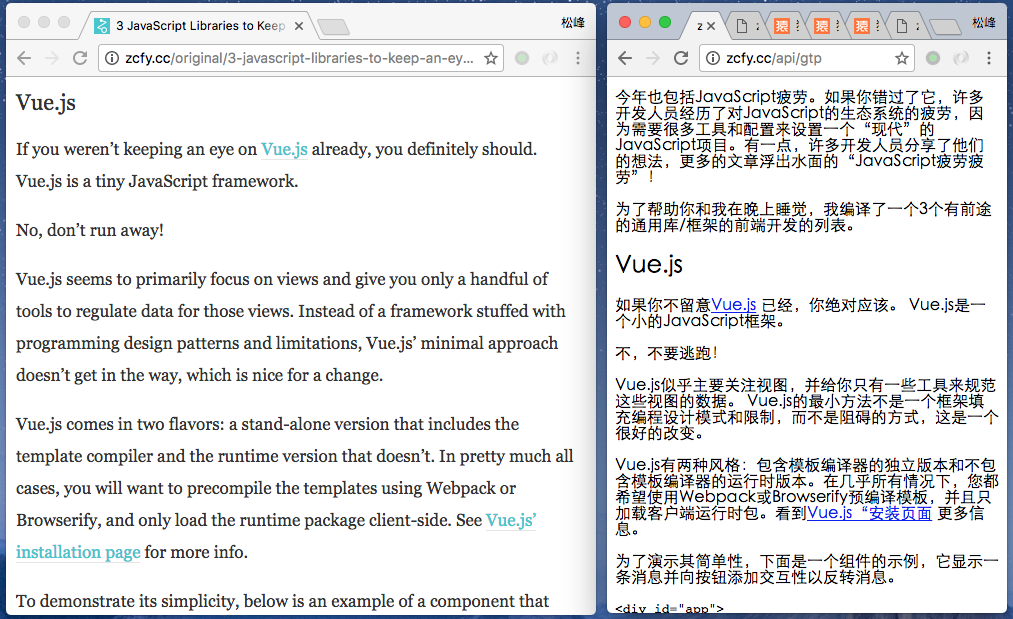The width and height of the screenshot is (1013, 619).
Task: Minimize the right window with yellow button
Action: click(645, 22)
